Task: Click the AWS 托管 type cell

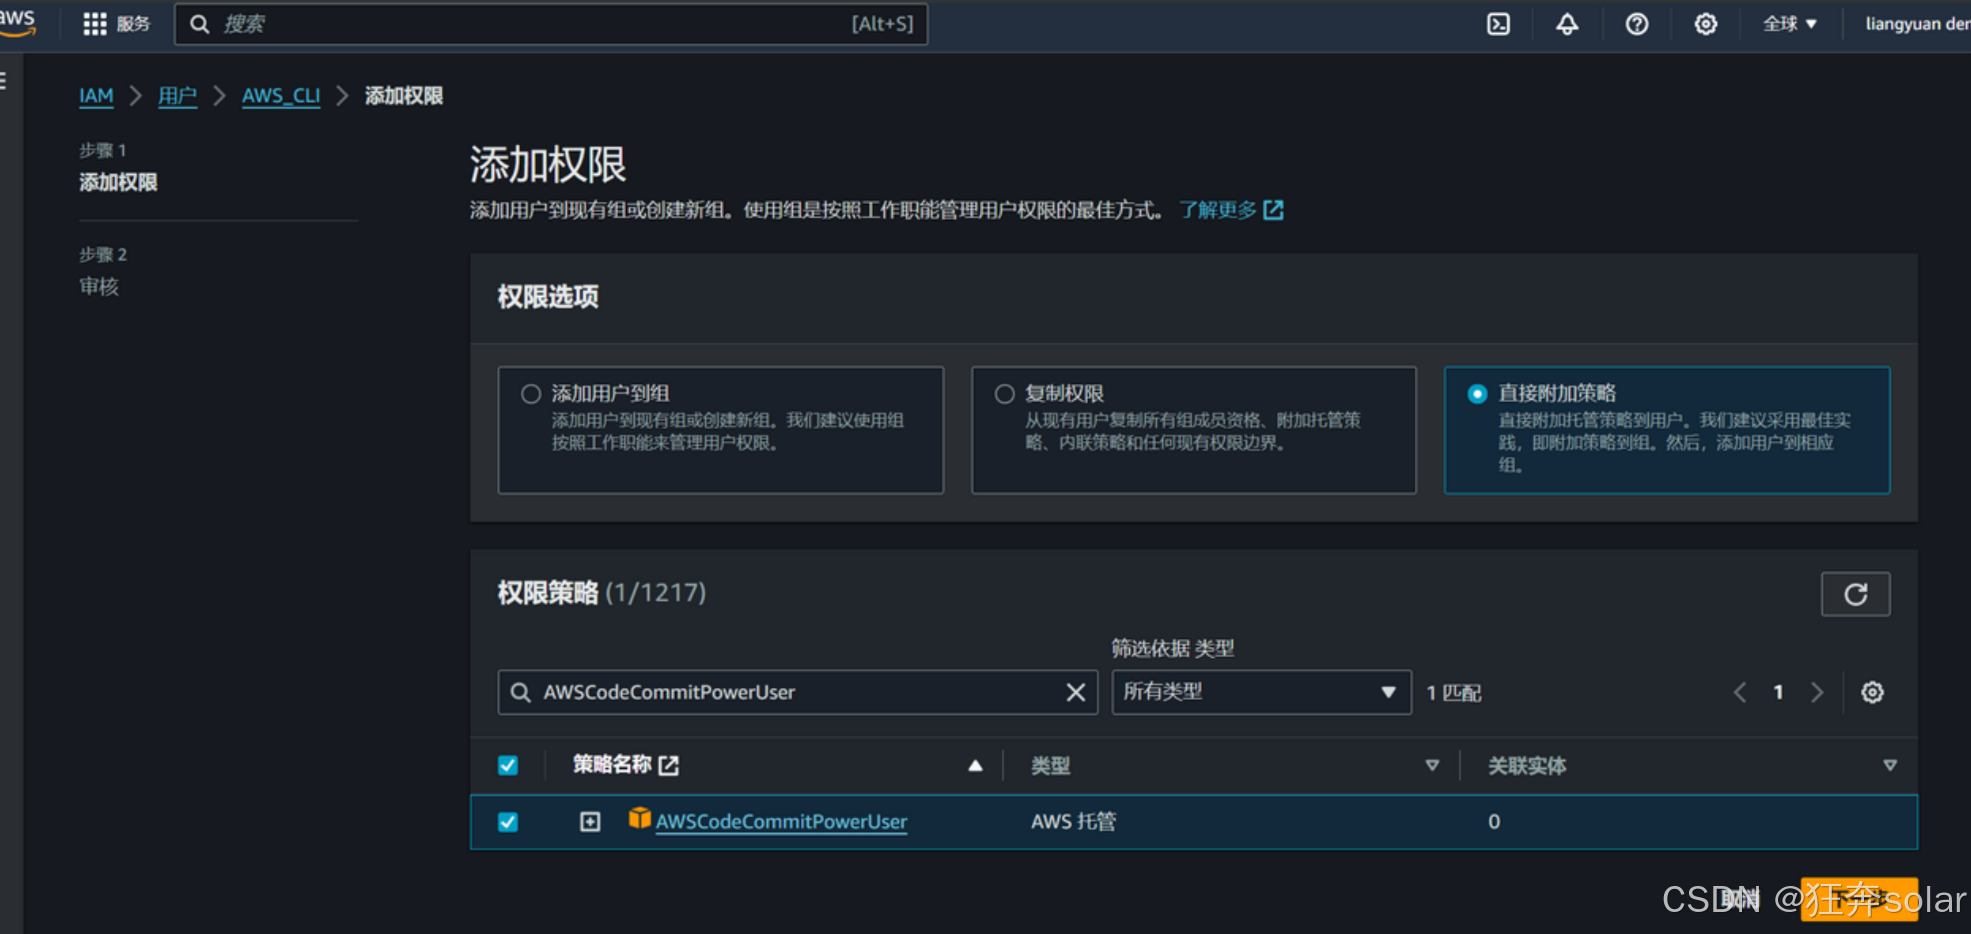Action: [1073, 822]
